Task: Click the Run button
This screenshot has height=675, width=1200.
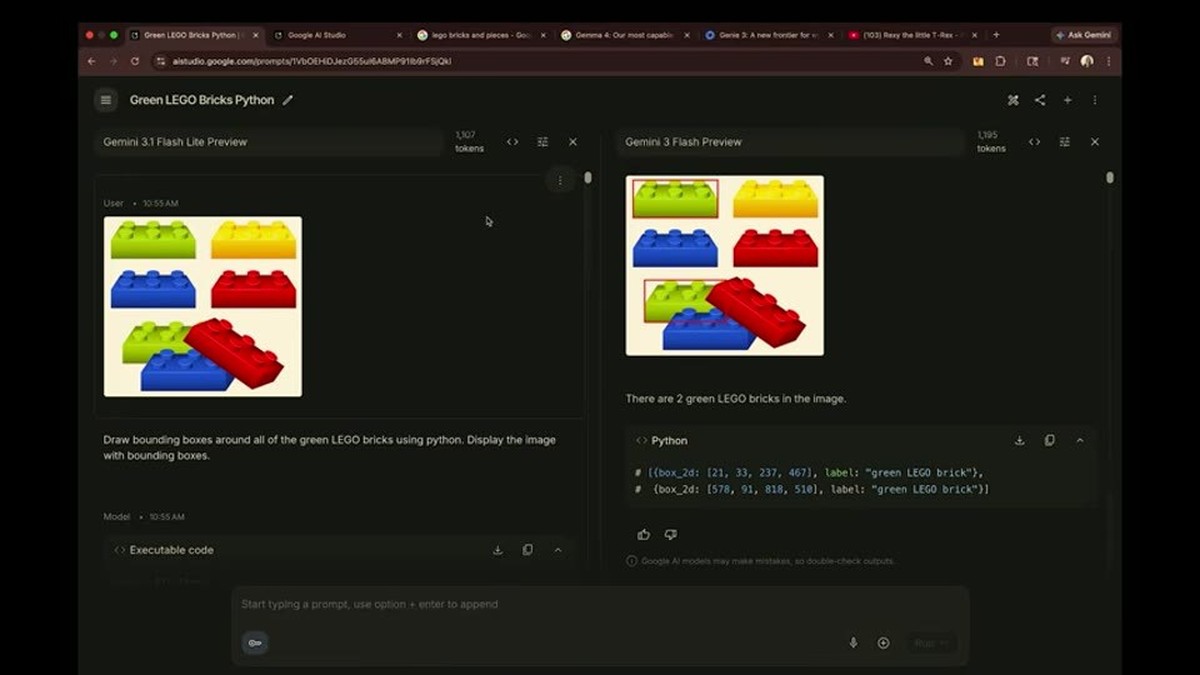Action: tap(930, 643)
